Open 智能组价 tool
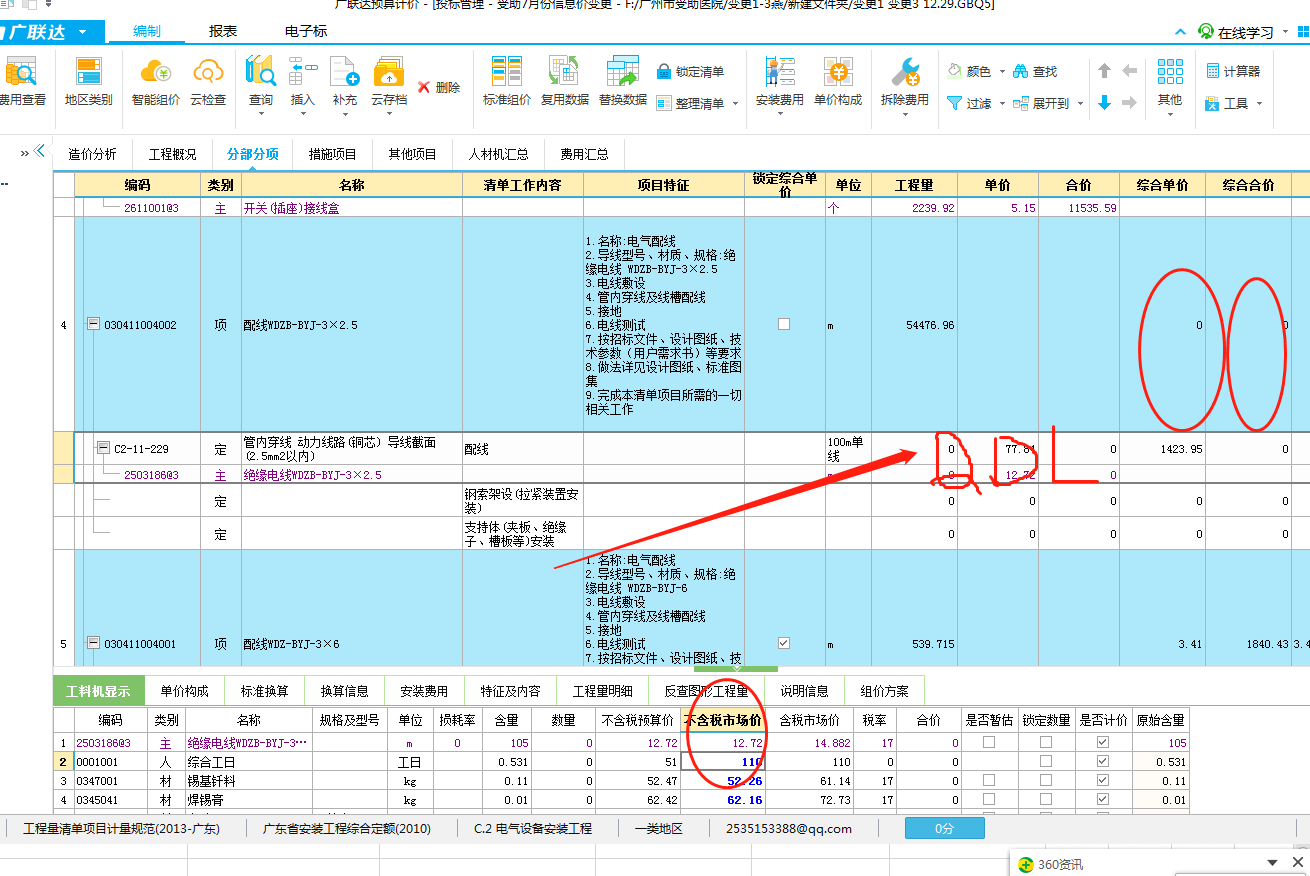This screenshot has width=1310, height=876. (156, 82)
